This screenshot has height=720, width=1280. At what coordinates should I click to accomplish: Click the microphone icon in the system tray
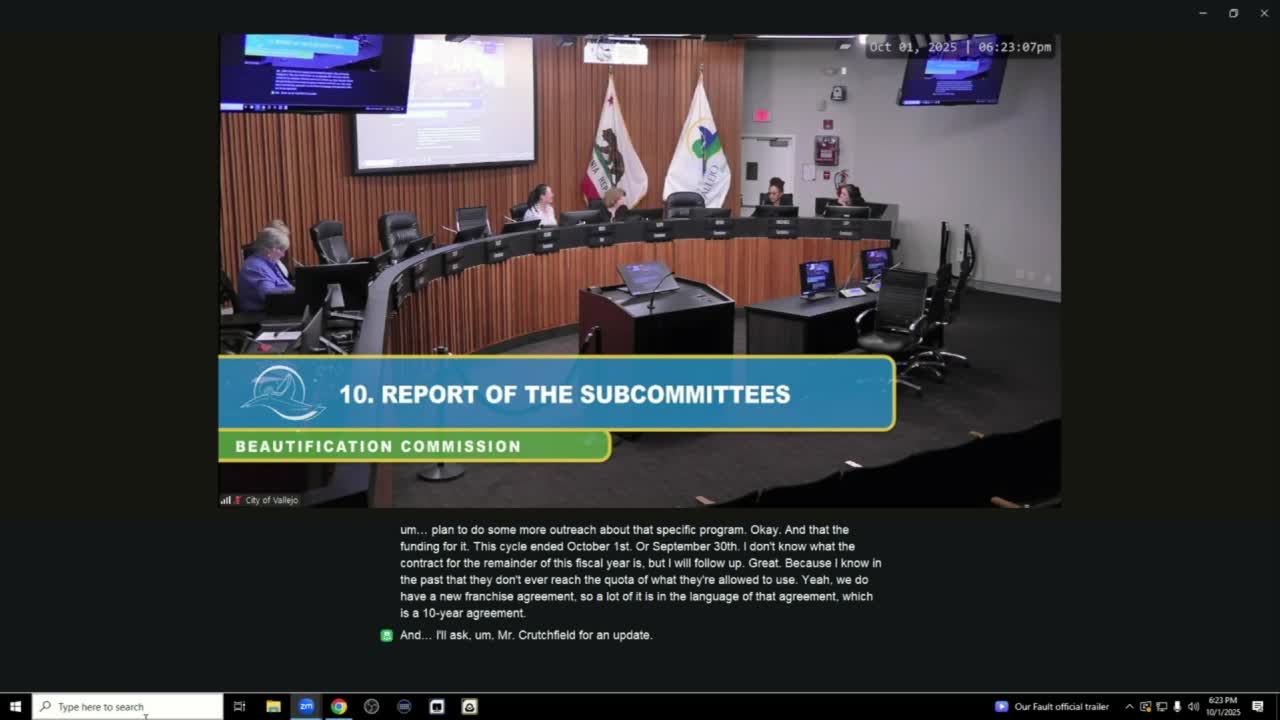1177,706
